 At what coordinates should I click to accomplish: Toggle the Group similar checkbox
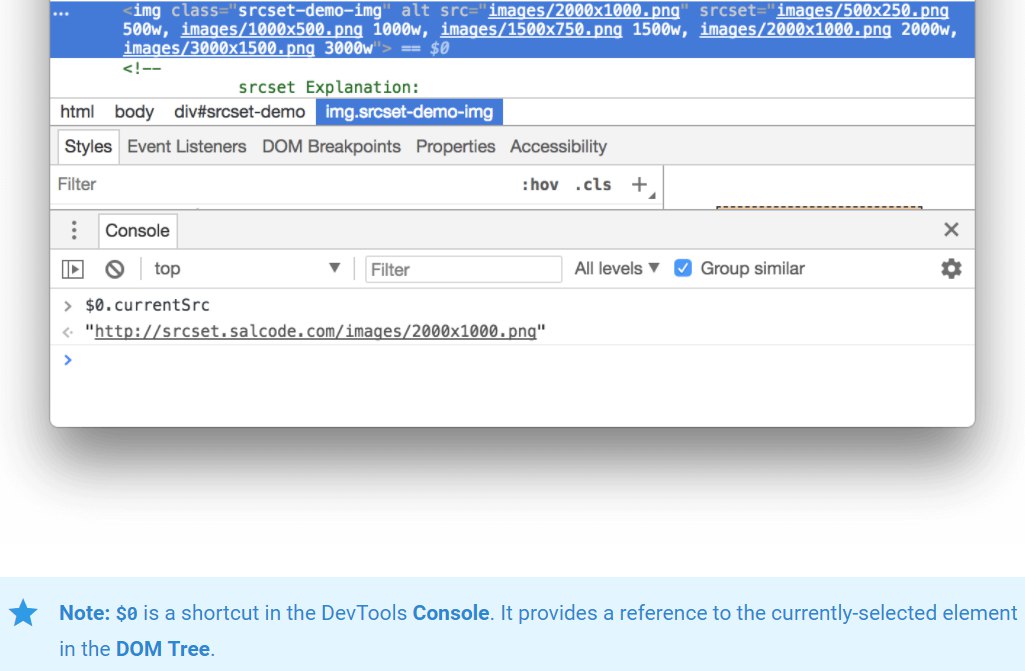(x=683, y=268)
